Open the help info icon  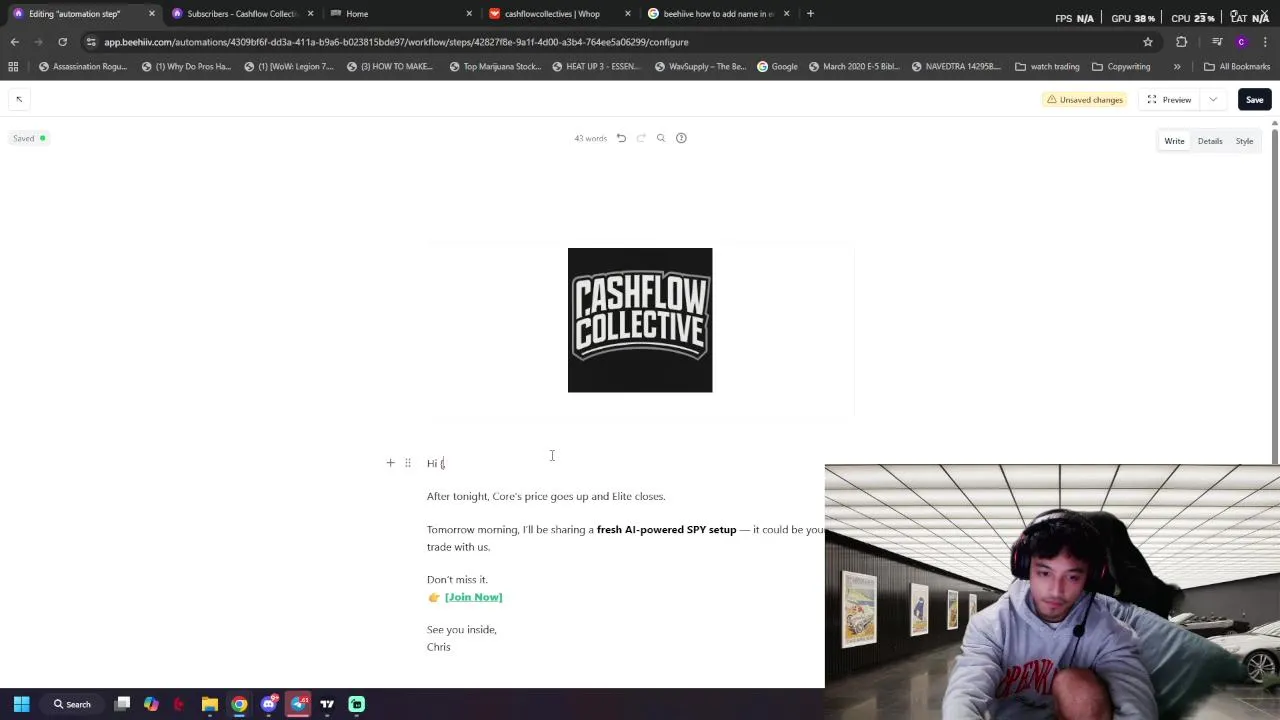click(681, 138)
